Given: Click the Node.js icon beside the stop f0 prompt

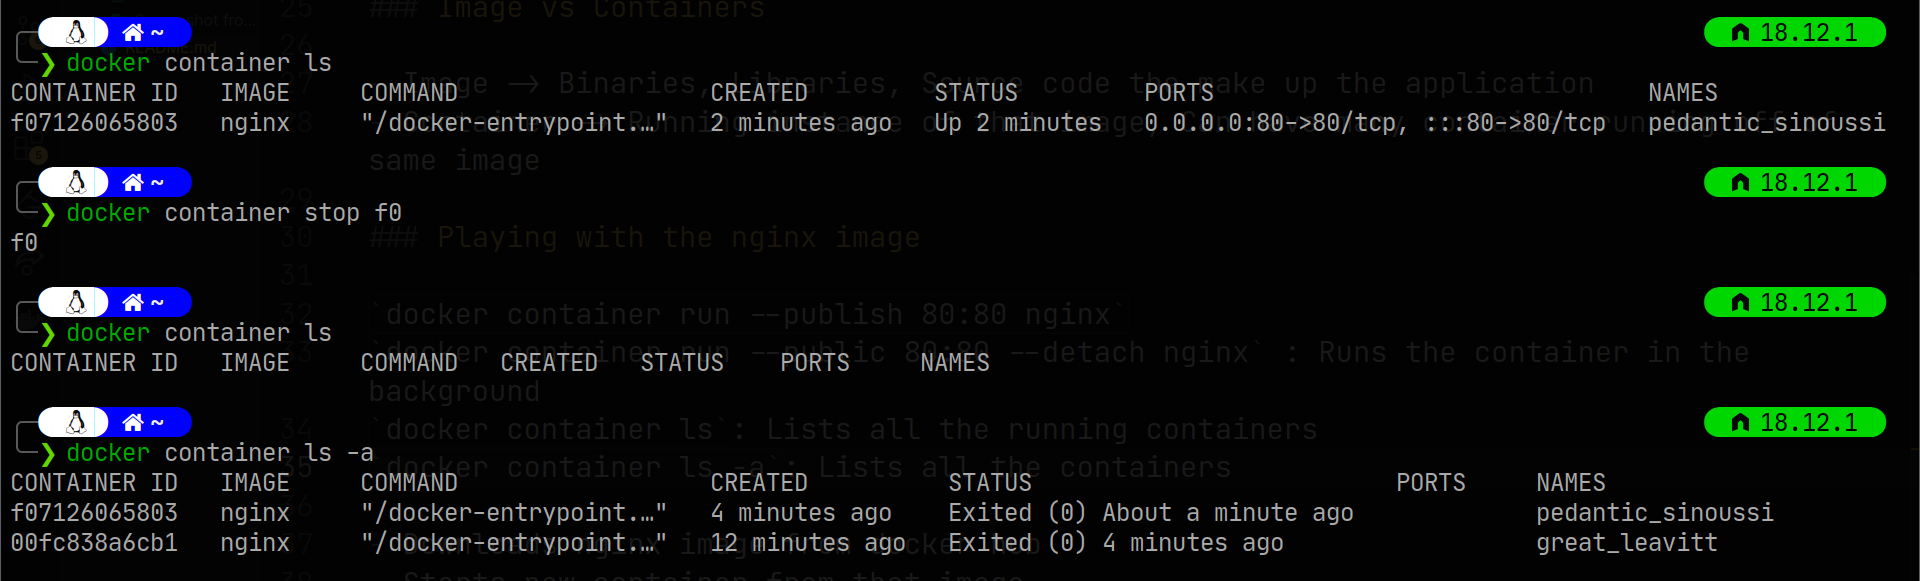Looking at the screenshot, I should 1740,183.
